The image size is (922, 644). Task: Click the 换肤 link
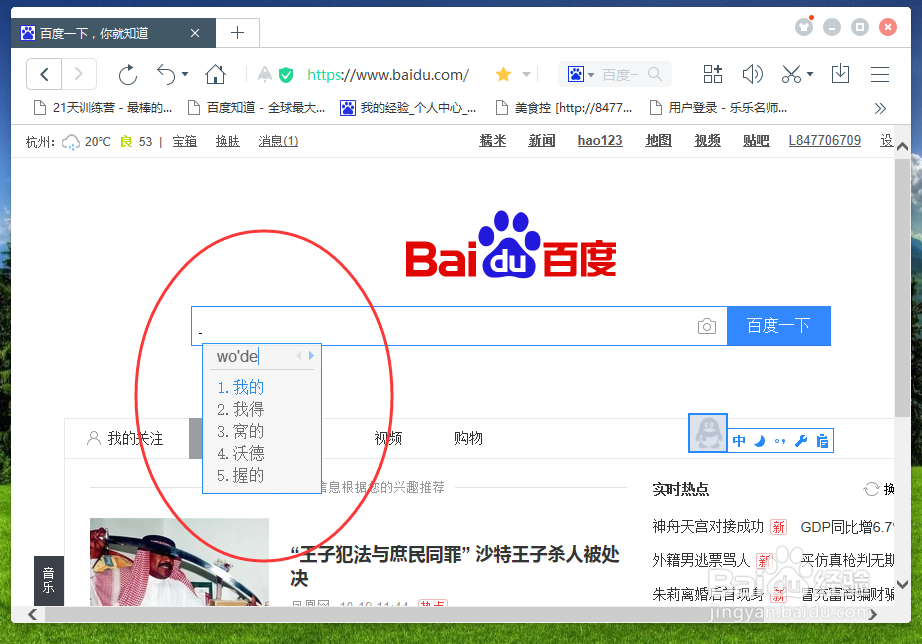point(228,141)
